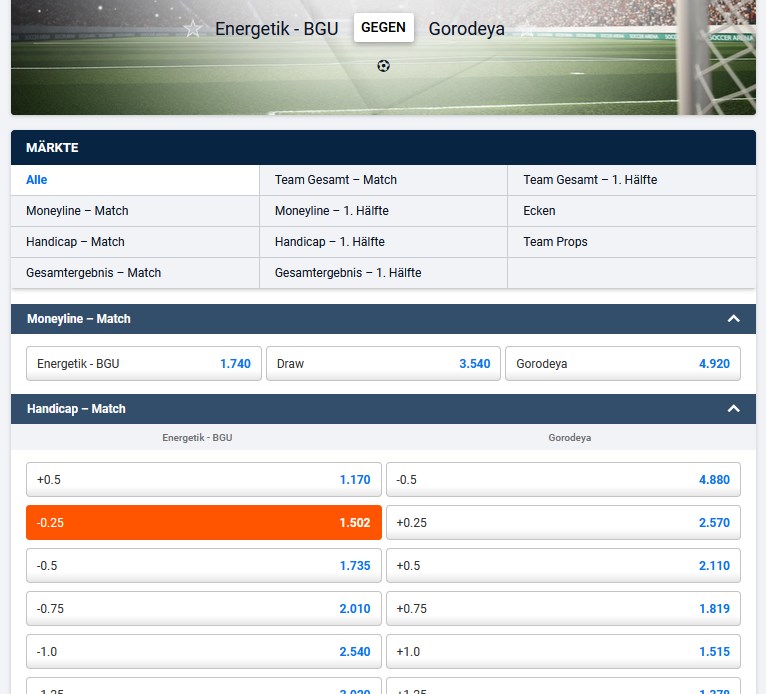Switch to Team Gesamt – Match tab
The image size is (766, 694).
point(383,180)
